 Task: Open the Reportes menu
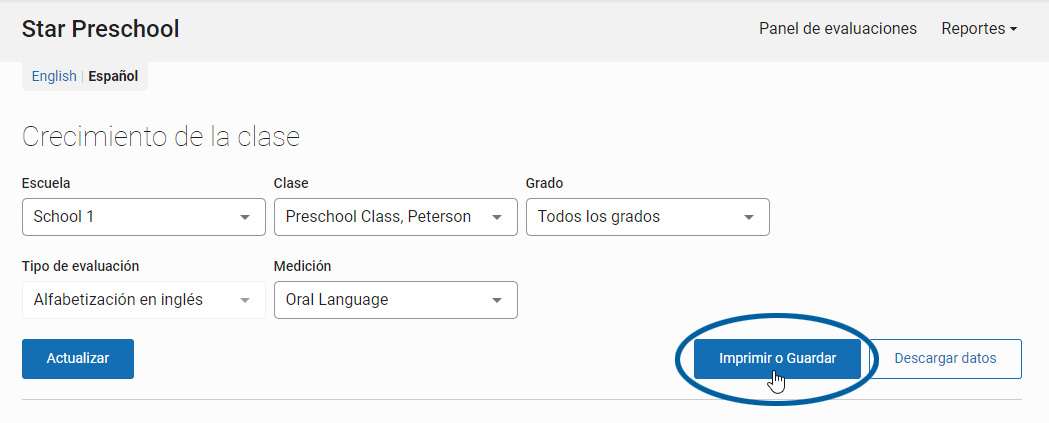pyautogui.click(x=979, y=29)
